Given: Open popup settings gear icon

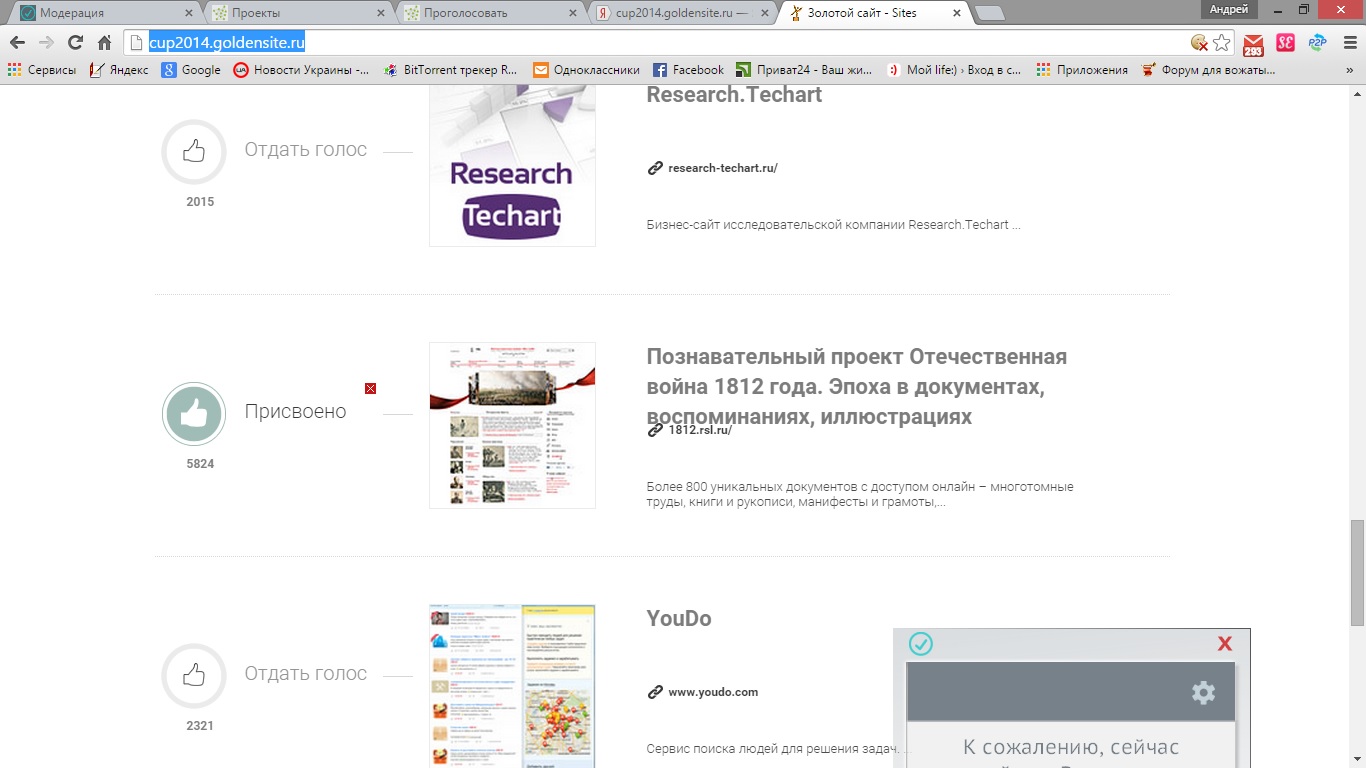Looking at the screenshot, I should pos(1203,692).
